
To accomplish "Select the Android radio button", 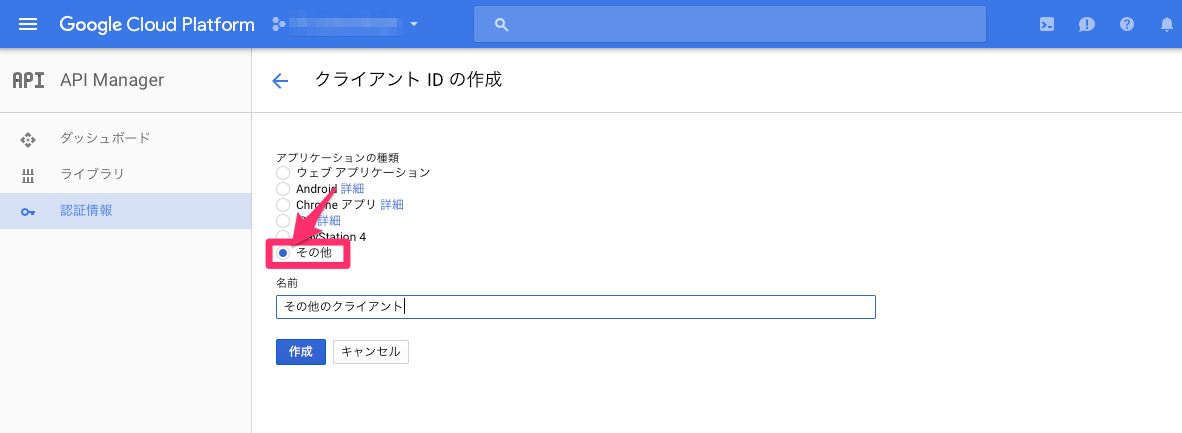I will 283,189.
